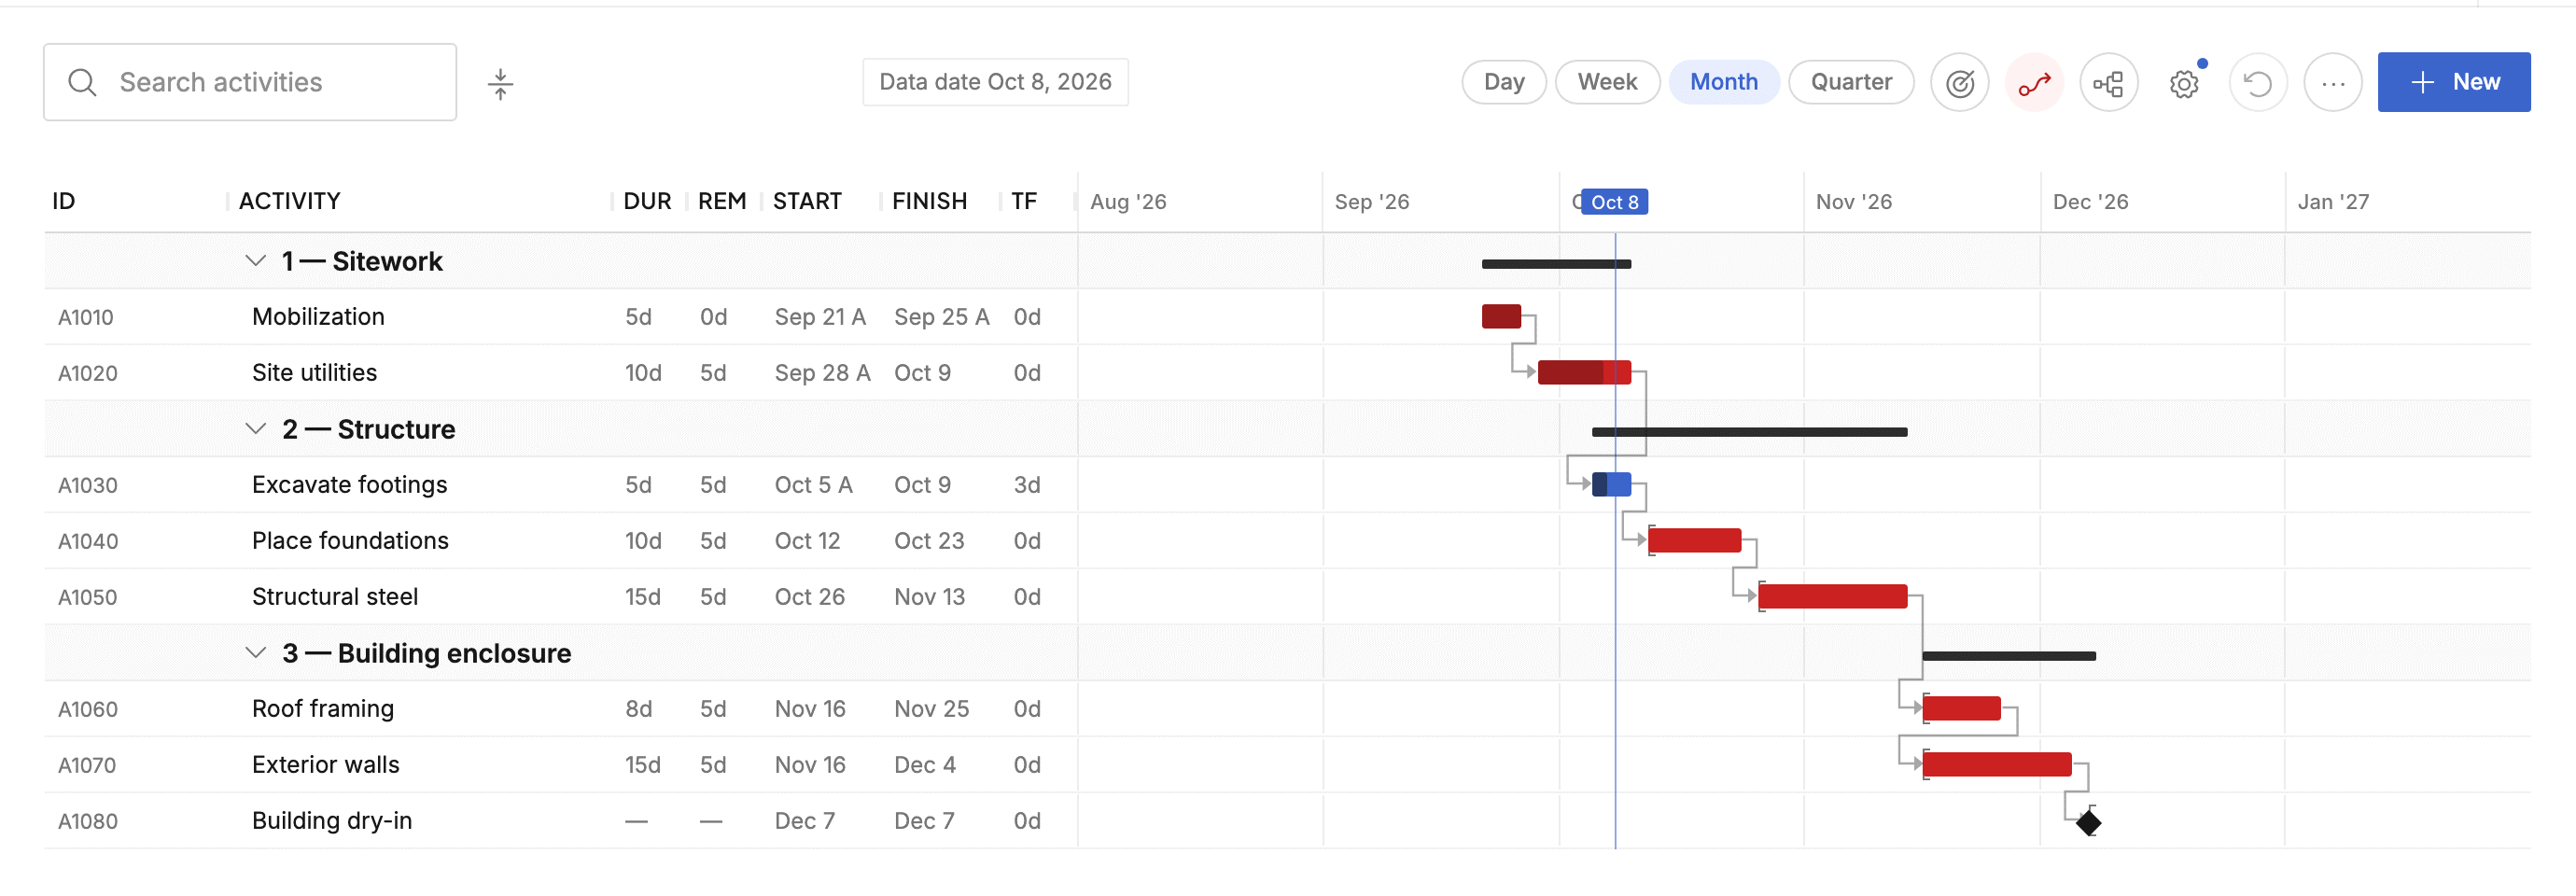Click the FINISH column header
The width and height of the screenshot is (2576, 896).
[929, 201]
